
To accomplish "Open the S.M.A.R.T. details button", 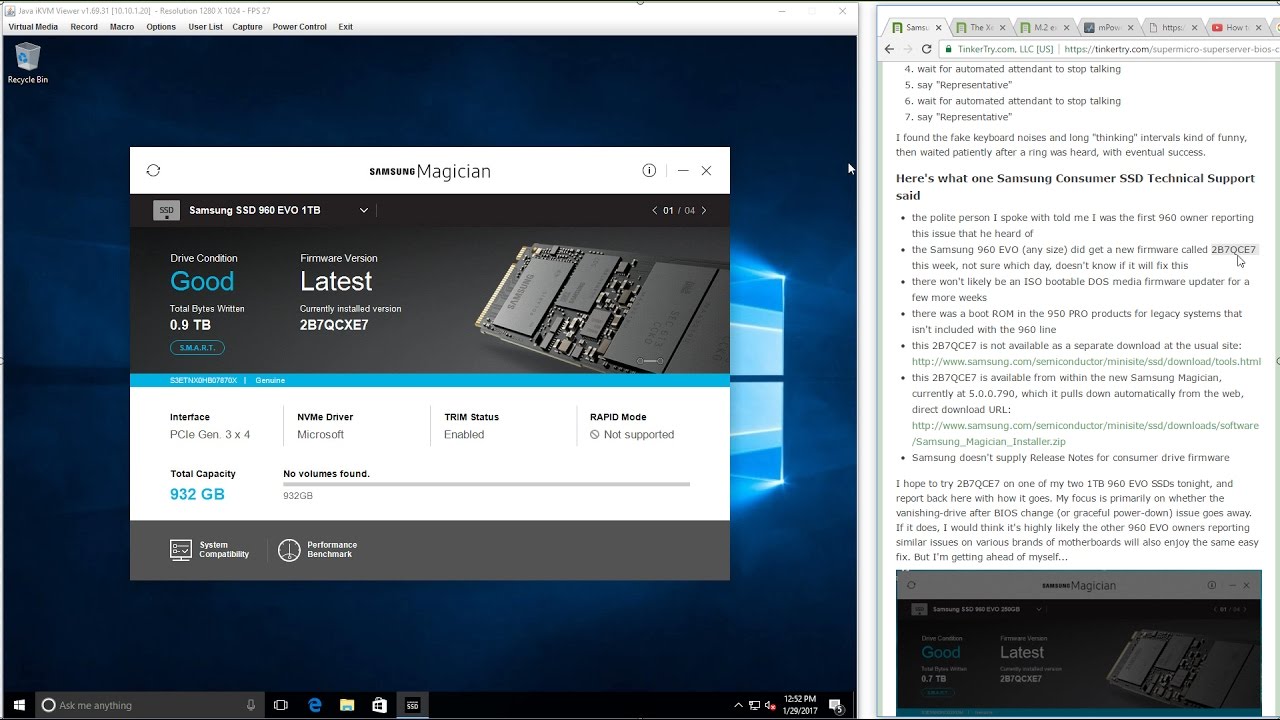I will coord(197,348).
